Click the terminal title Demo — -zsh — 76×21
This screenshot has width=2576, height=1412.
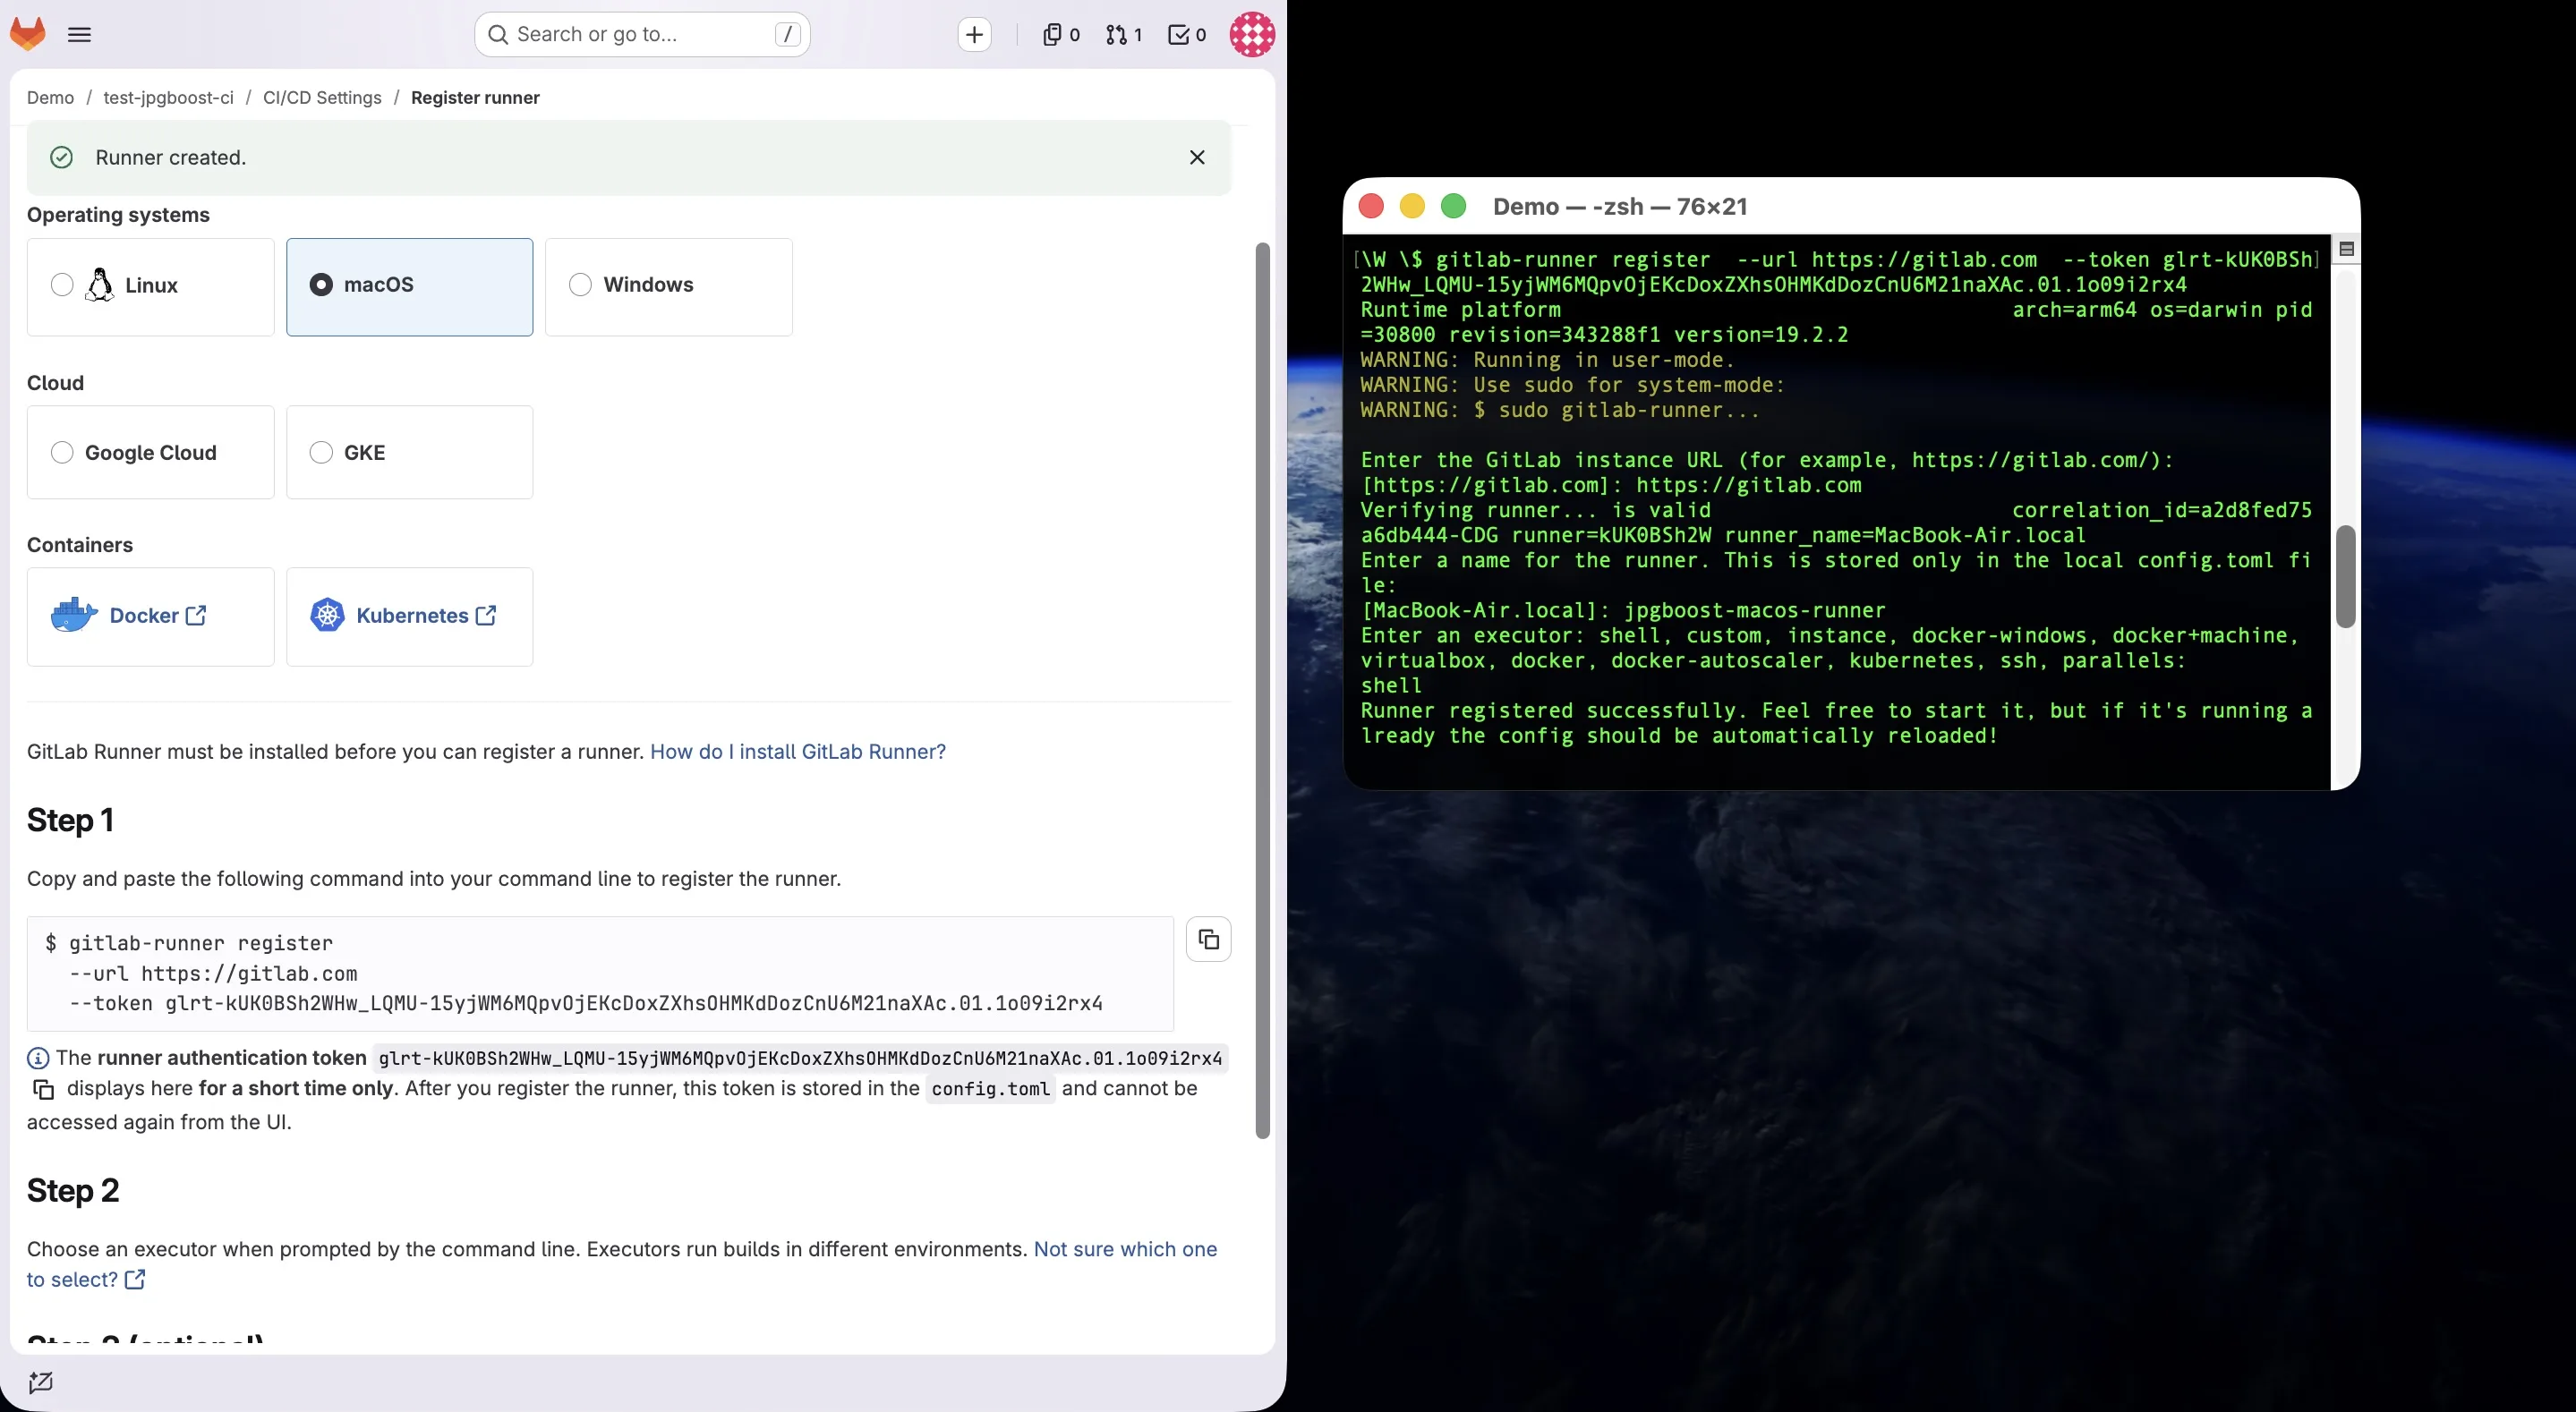point(1620,206)
